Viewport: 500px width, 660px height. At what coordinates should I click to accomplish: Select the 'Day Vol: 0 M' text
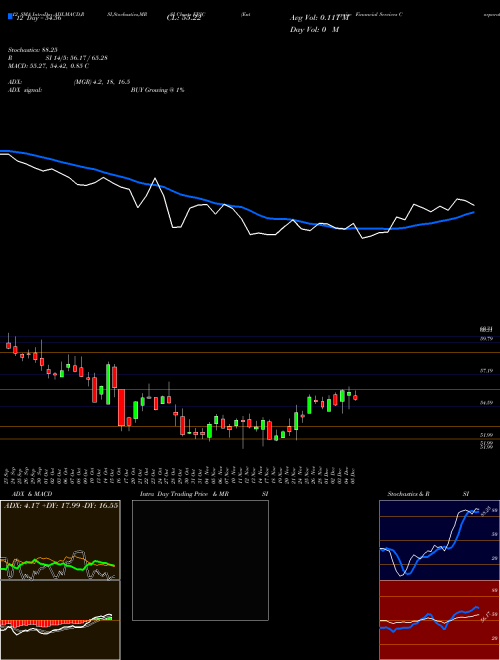(x=314, y=30)
